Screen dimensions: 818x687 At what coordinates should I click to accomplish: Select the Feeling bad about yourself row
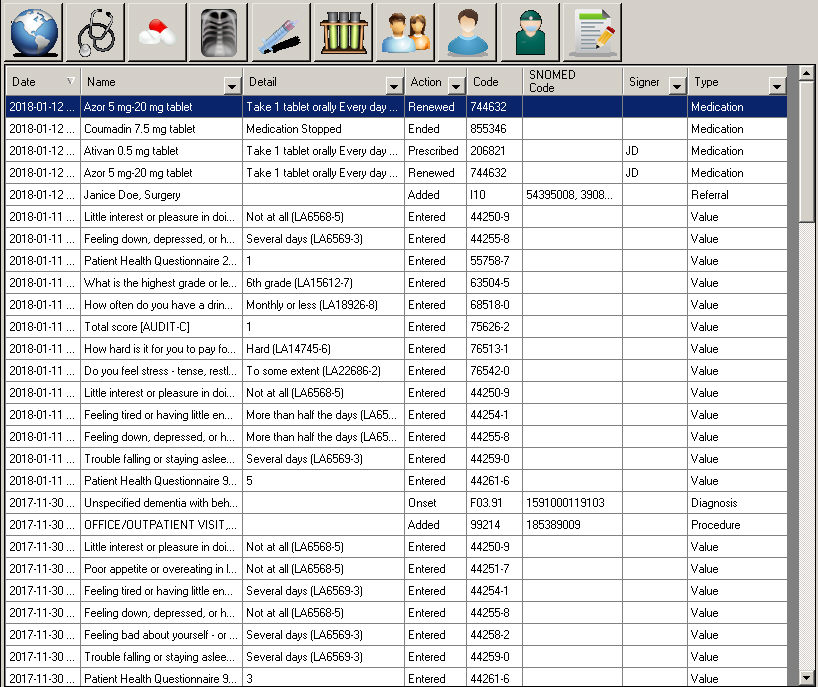[396, 635]
